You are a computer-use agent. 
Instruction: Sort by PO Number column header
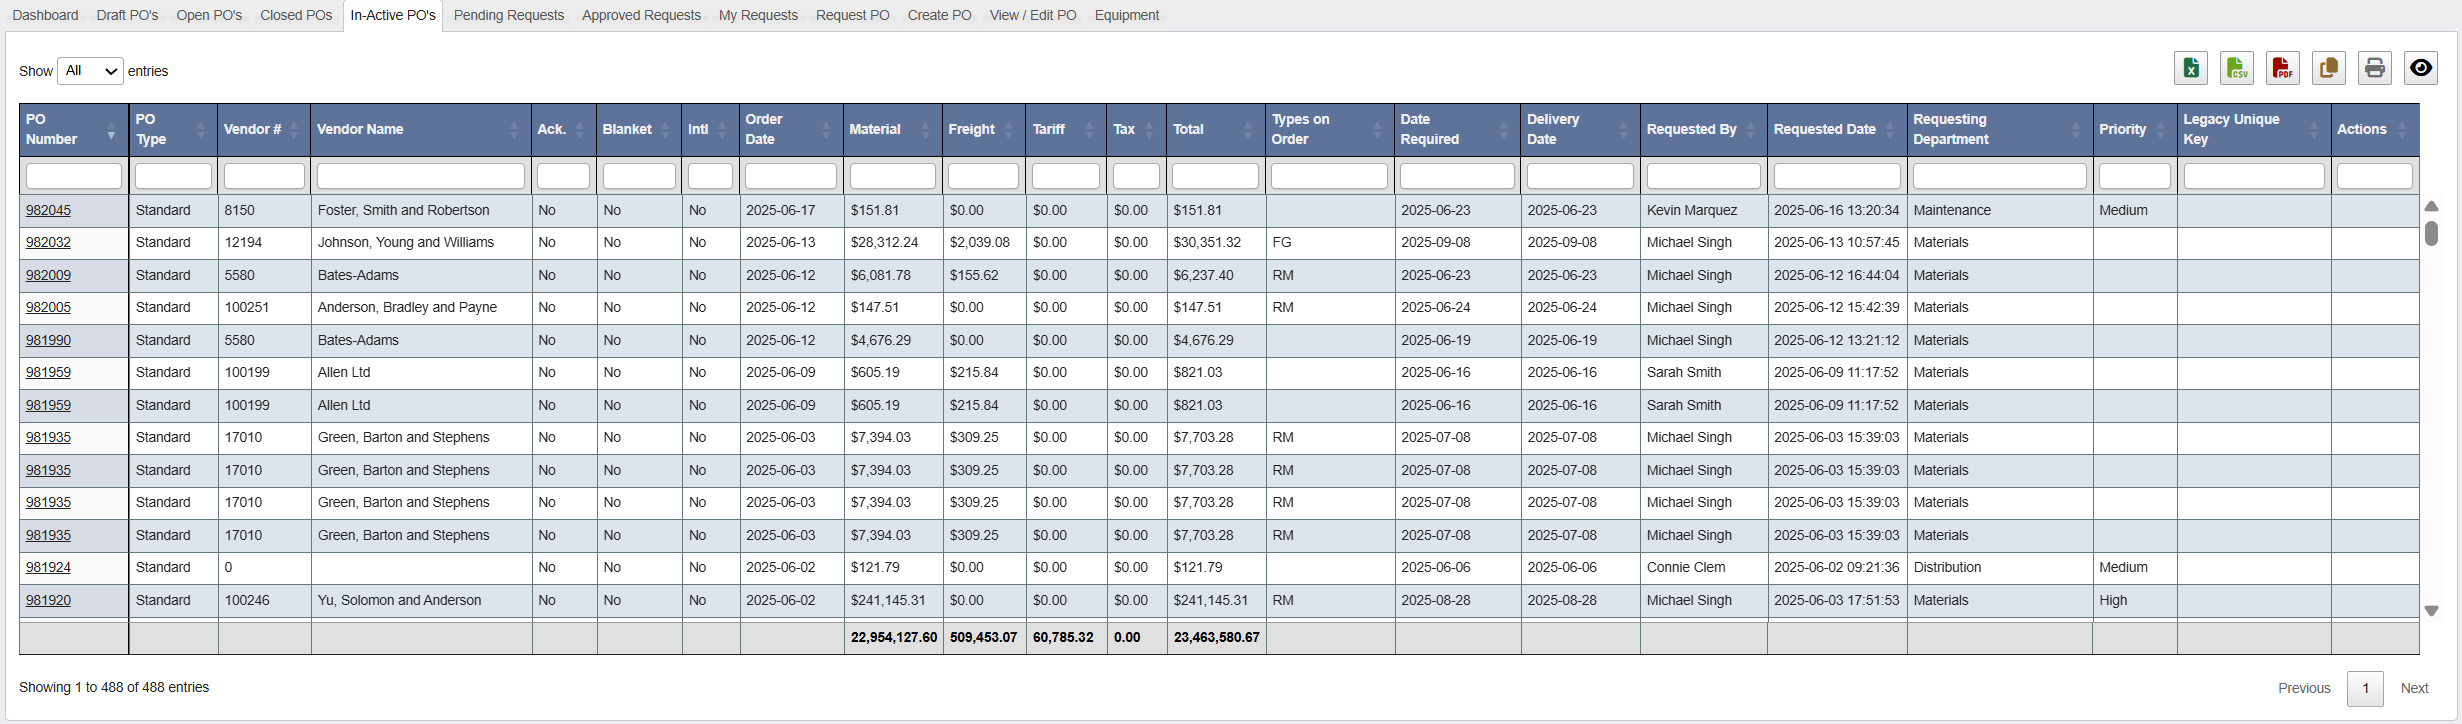74,129
